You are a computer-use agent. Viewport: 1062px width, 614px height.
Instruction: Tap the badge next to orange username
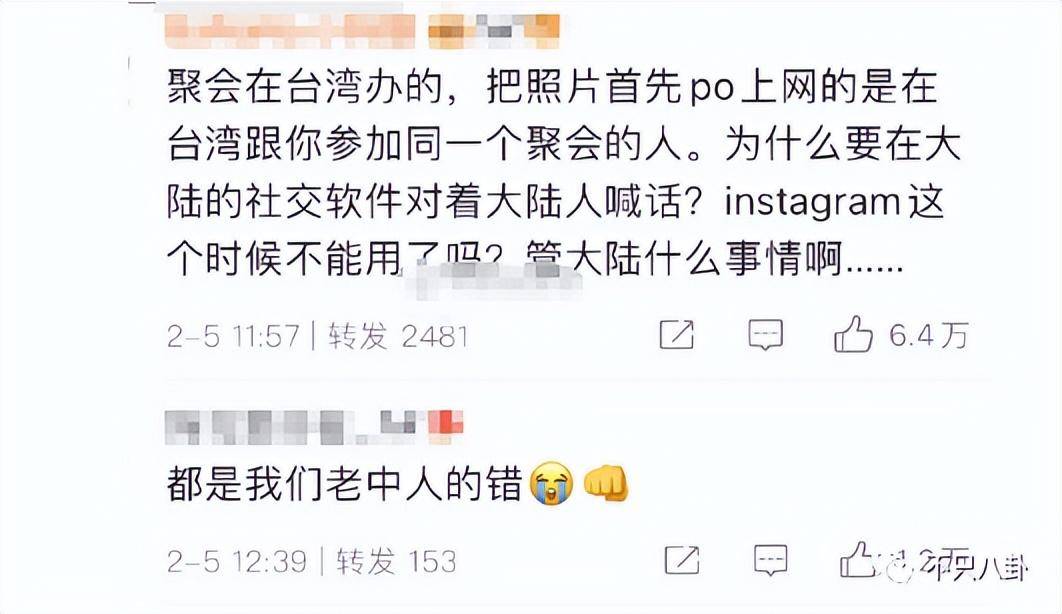pyautogui.click(x=494, y=31)
